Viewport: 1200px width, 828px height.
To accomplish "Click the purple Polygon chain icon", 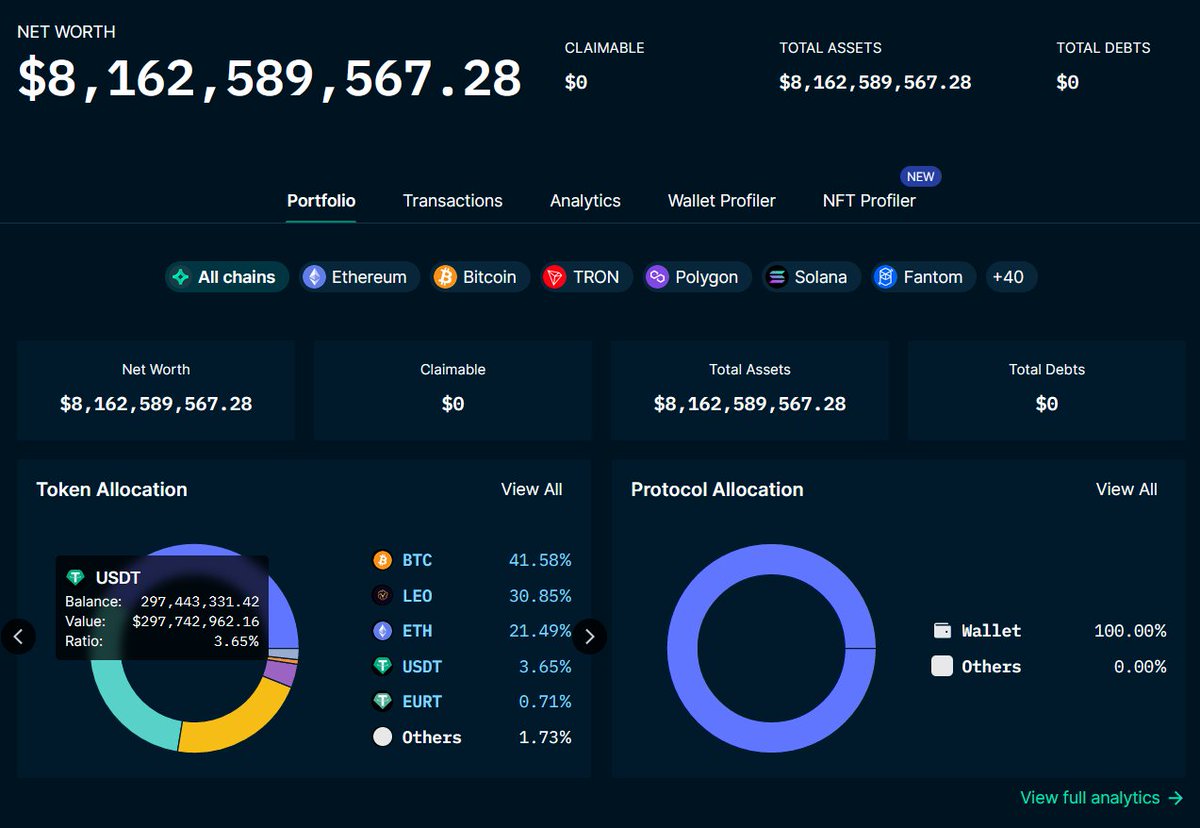I will coord(657,277).
